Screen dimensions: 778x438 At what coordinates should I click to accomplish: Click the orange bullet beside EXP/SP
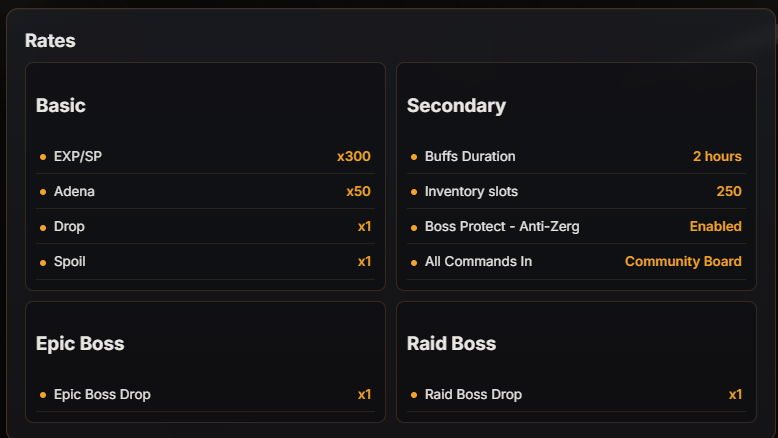point(43,157)
